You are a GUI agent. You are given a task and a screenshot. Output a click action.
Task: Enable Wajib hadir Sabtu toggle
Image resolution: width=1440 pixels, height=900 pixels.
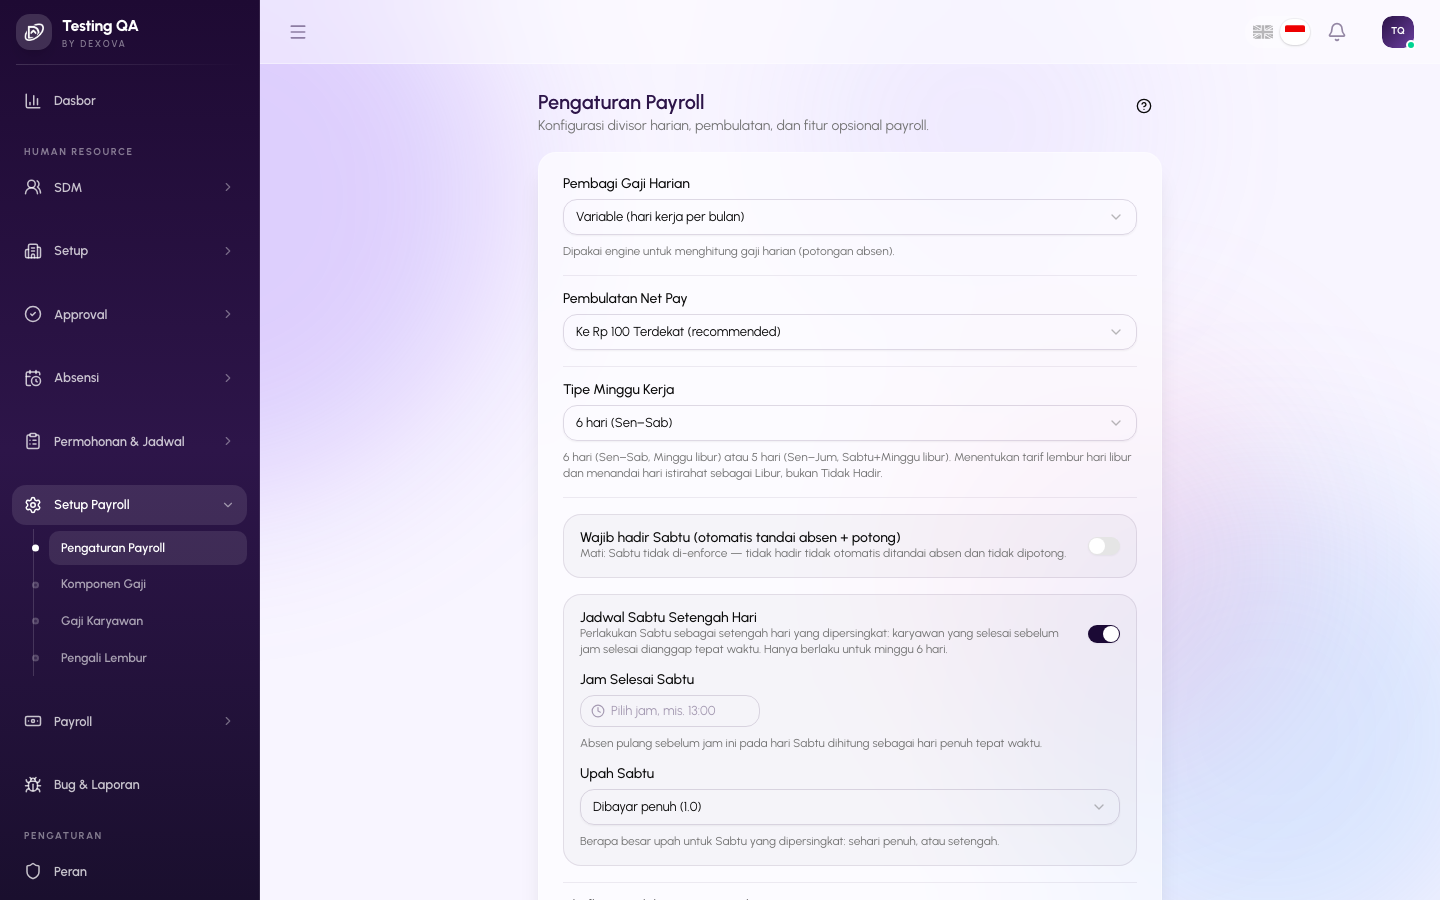coord(1104,546)
